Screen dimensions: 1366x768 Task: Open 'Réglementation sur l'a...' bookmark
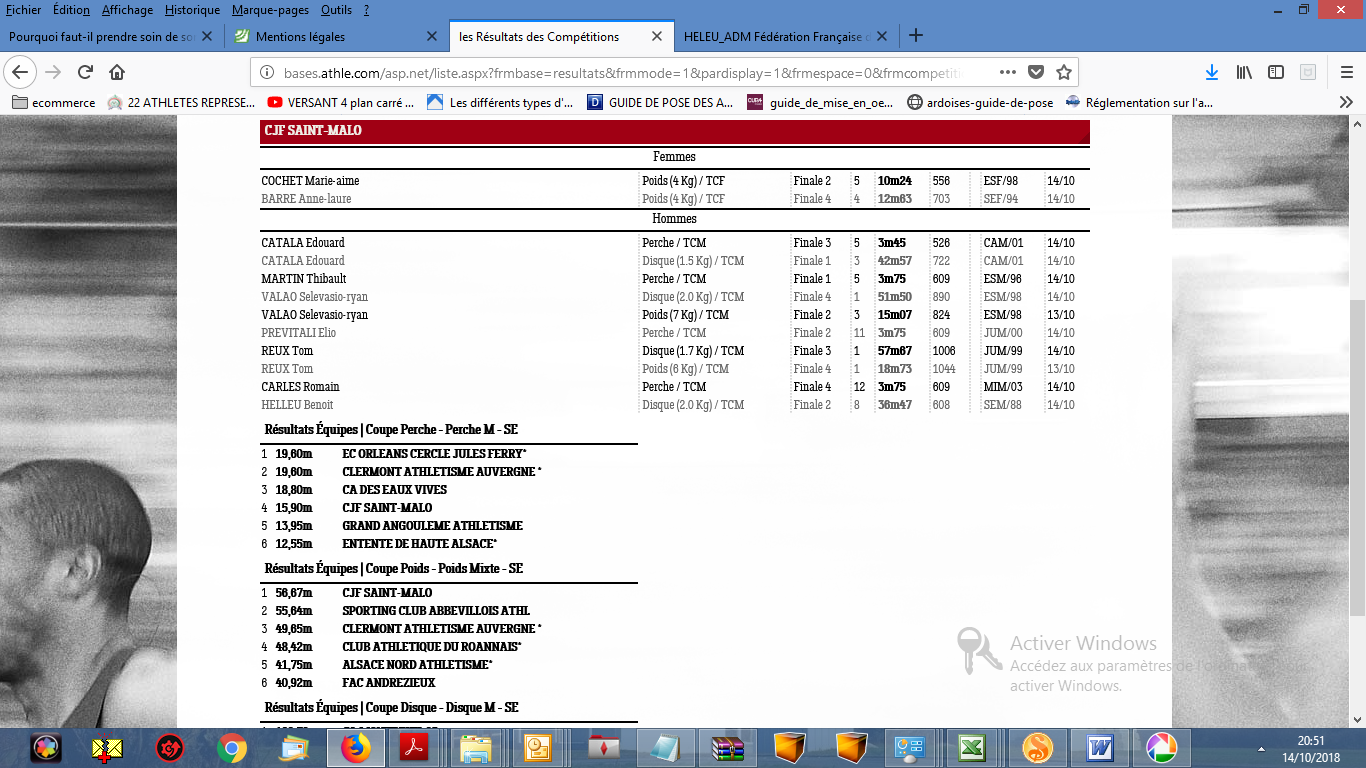pyautogui.click(x=1140, y=102)
